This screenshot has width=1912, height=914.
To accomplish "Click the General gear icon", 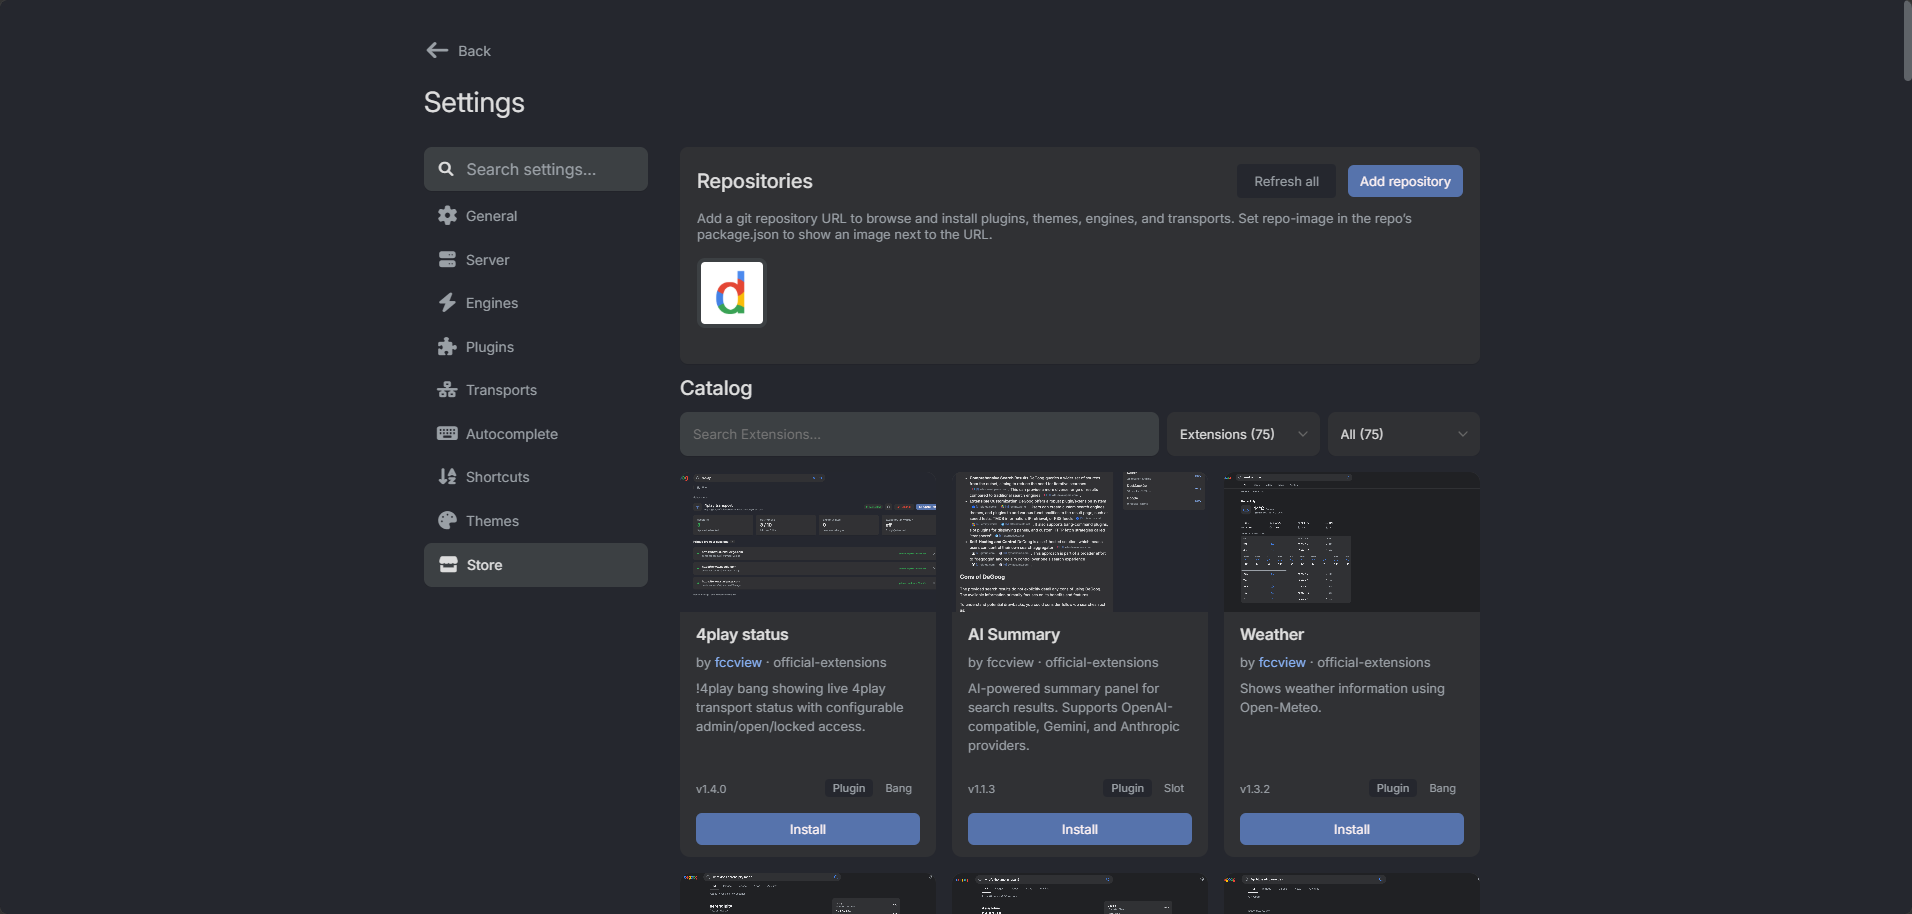I will pyautogui.click(x=447, y=215).
